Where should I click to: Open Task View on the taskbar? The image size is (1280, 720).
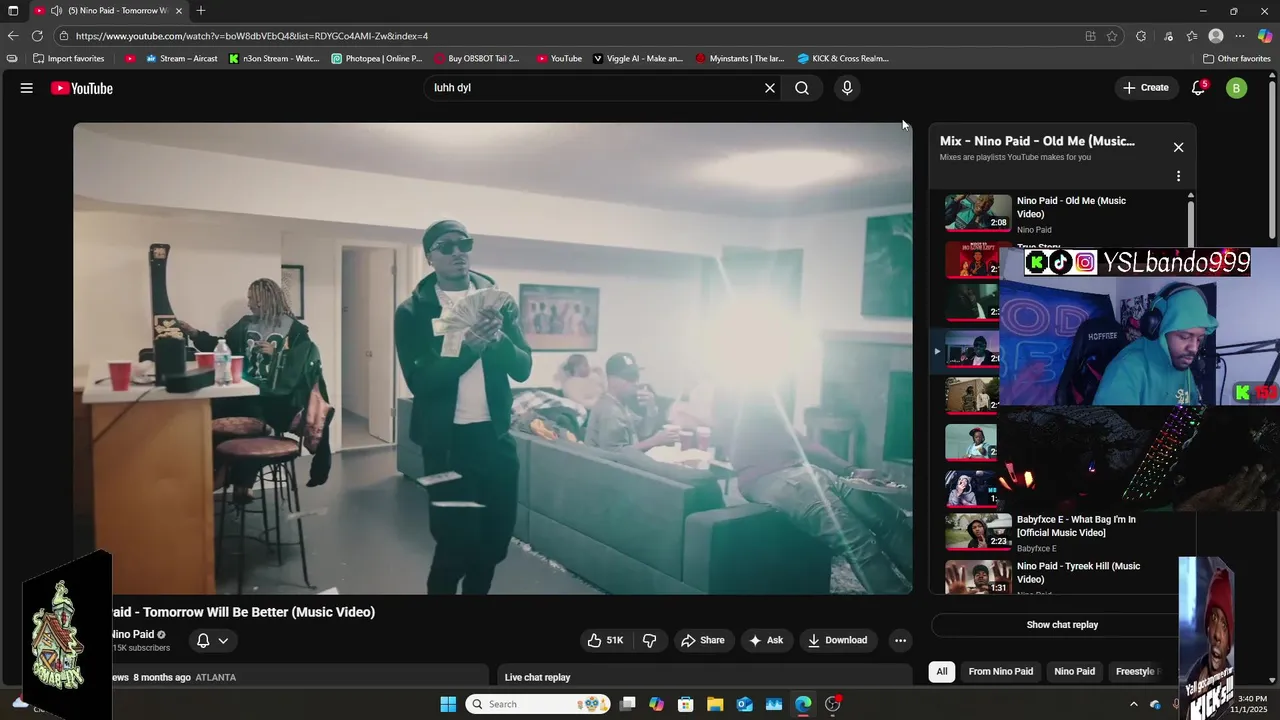(x=627, y=704)
